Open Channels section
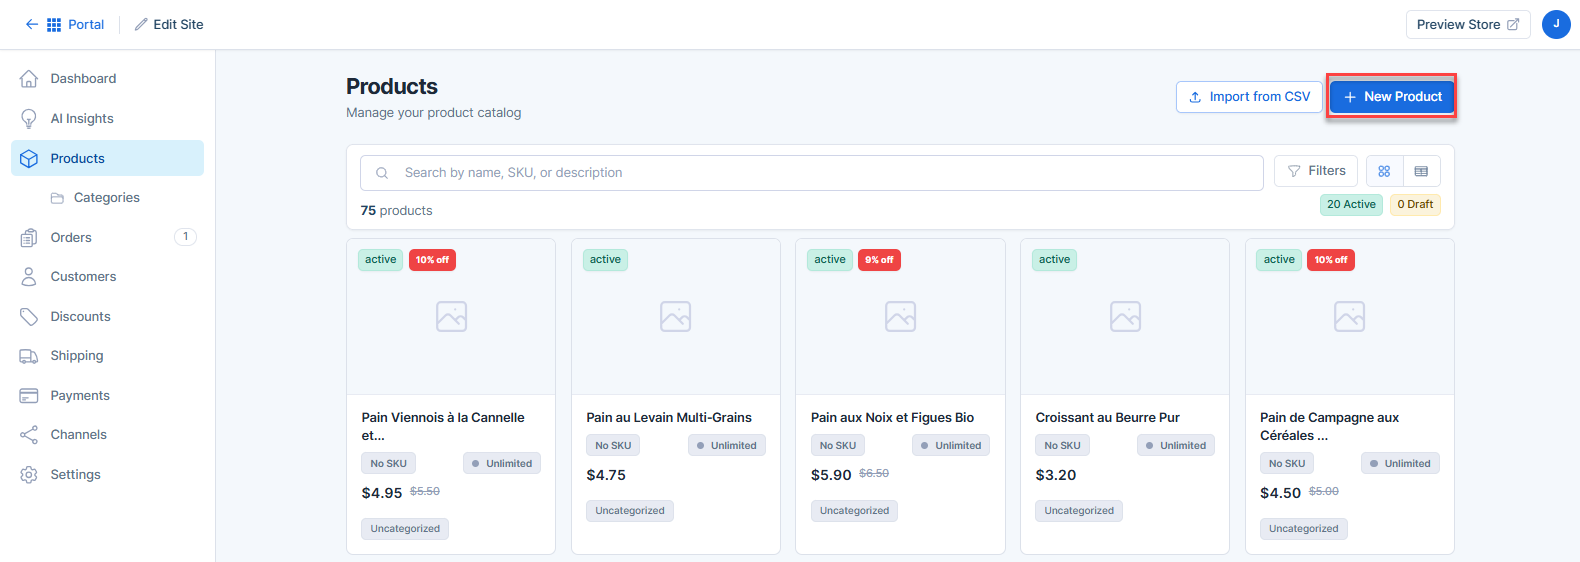 tap(107, 435)
